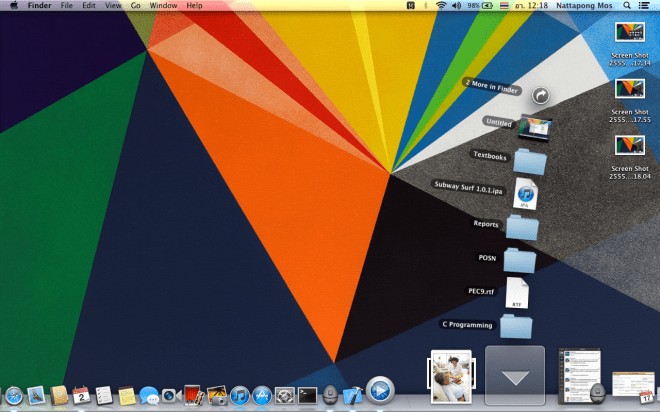Image resolution: width=660 pixels, height=412 pixels.
Task: Launch Photo Booth from the Dock
Action: coord(194,396)
